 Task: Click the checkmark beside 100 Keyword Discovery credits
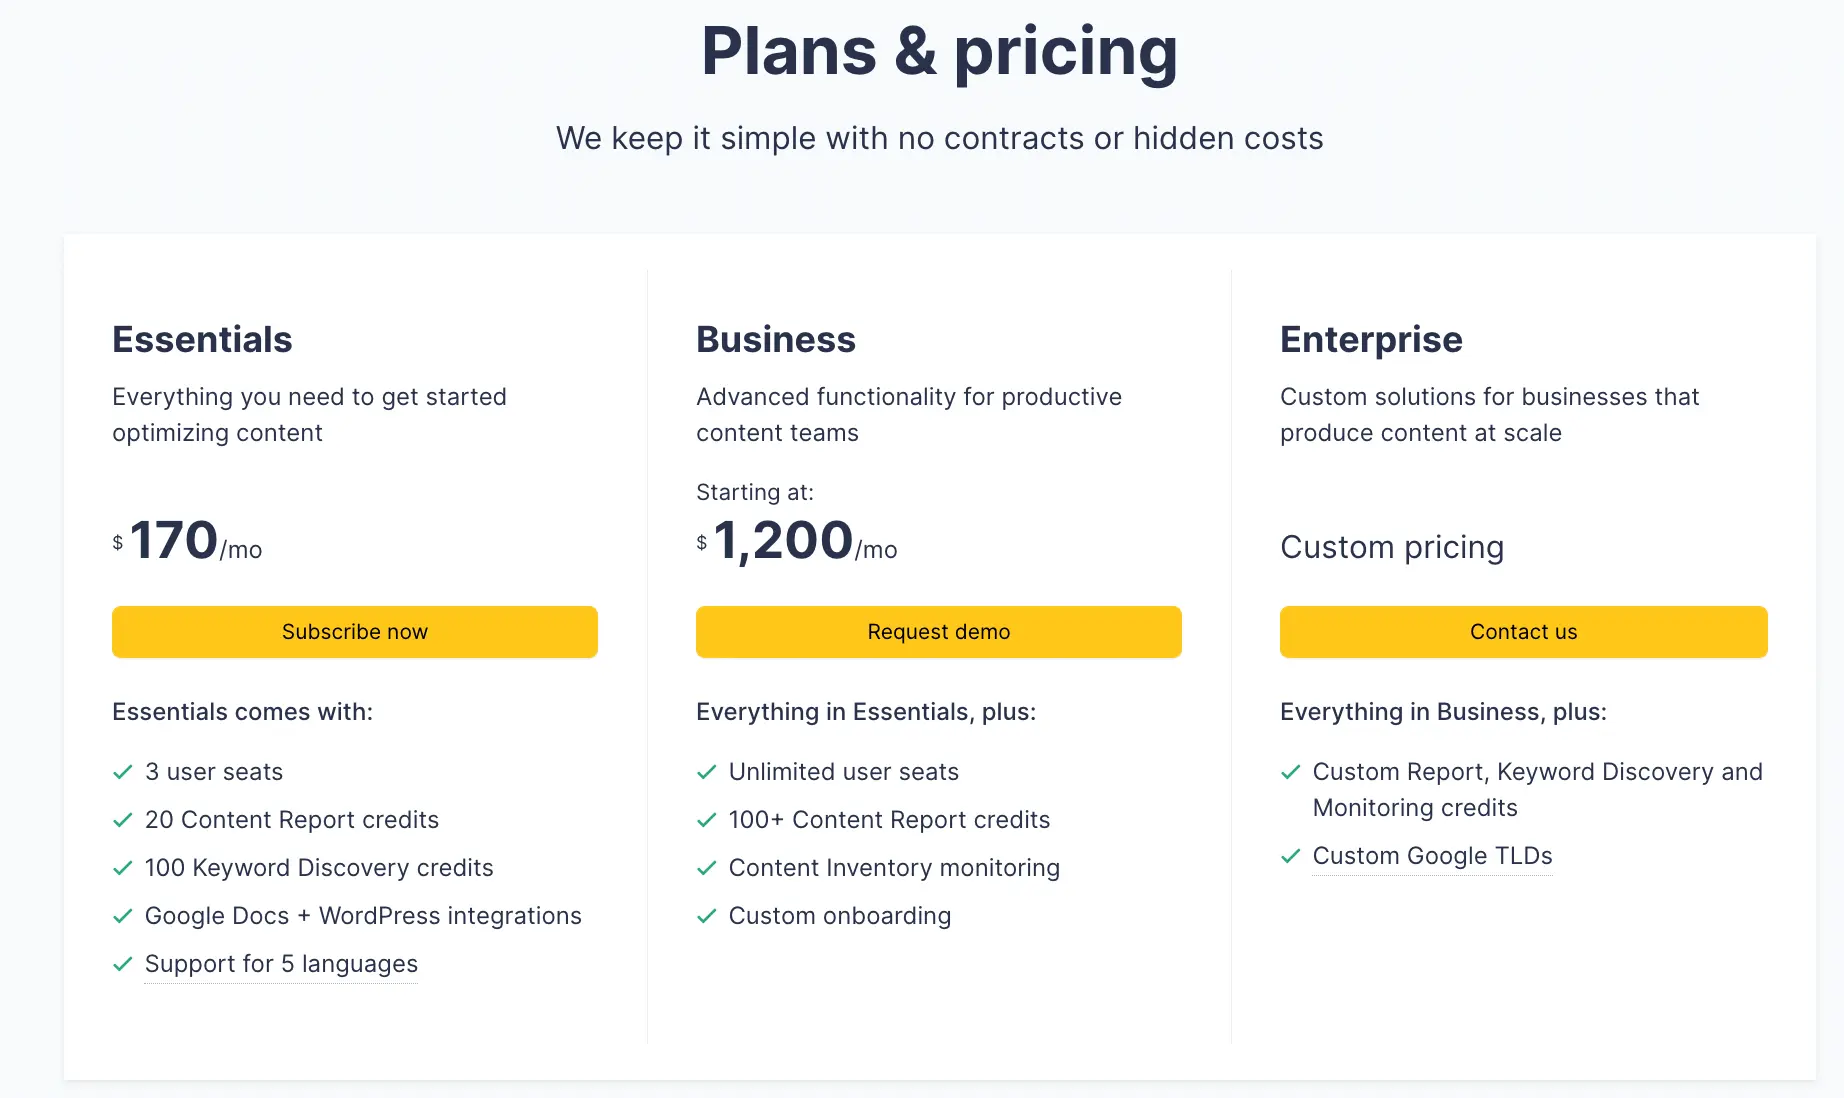[123, 868]
